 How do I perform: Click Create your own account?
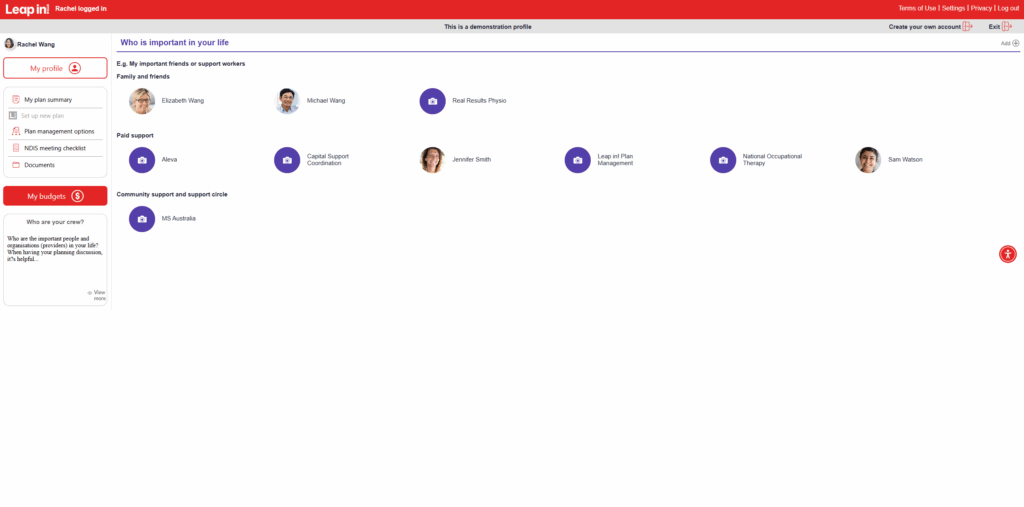coord(925,27)
